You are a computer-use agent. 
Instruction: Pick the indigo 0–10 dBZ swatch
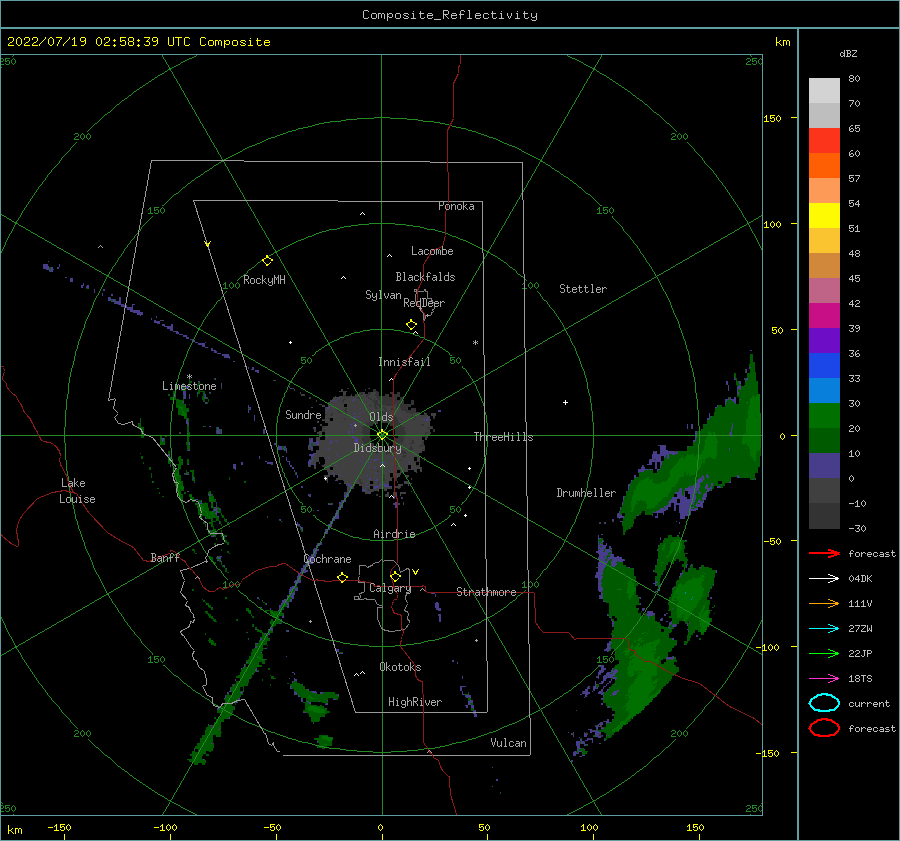pyautogui.click(x=824, y=466)
